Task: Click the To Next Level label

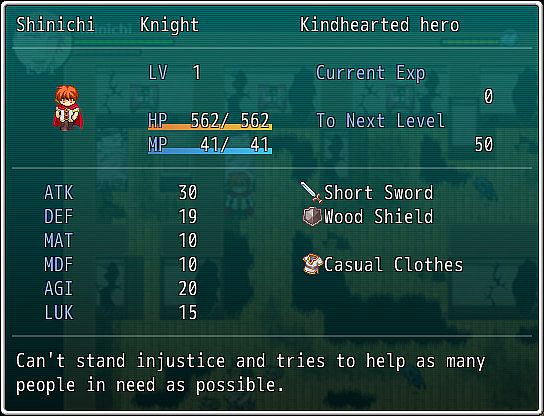Action: [x=381, y=121]
